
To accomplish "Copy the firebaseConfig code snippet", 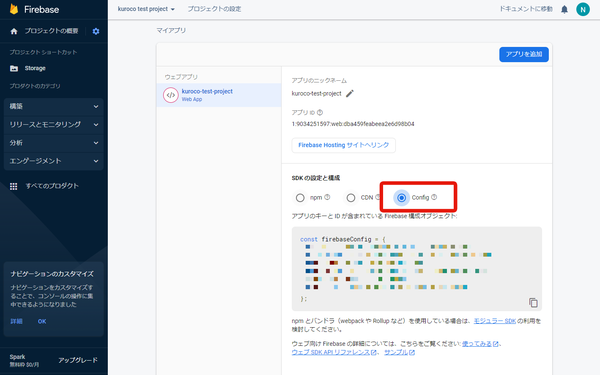I will click(533, 302).
